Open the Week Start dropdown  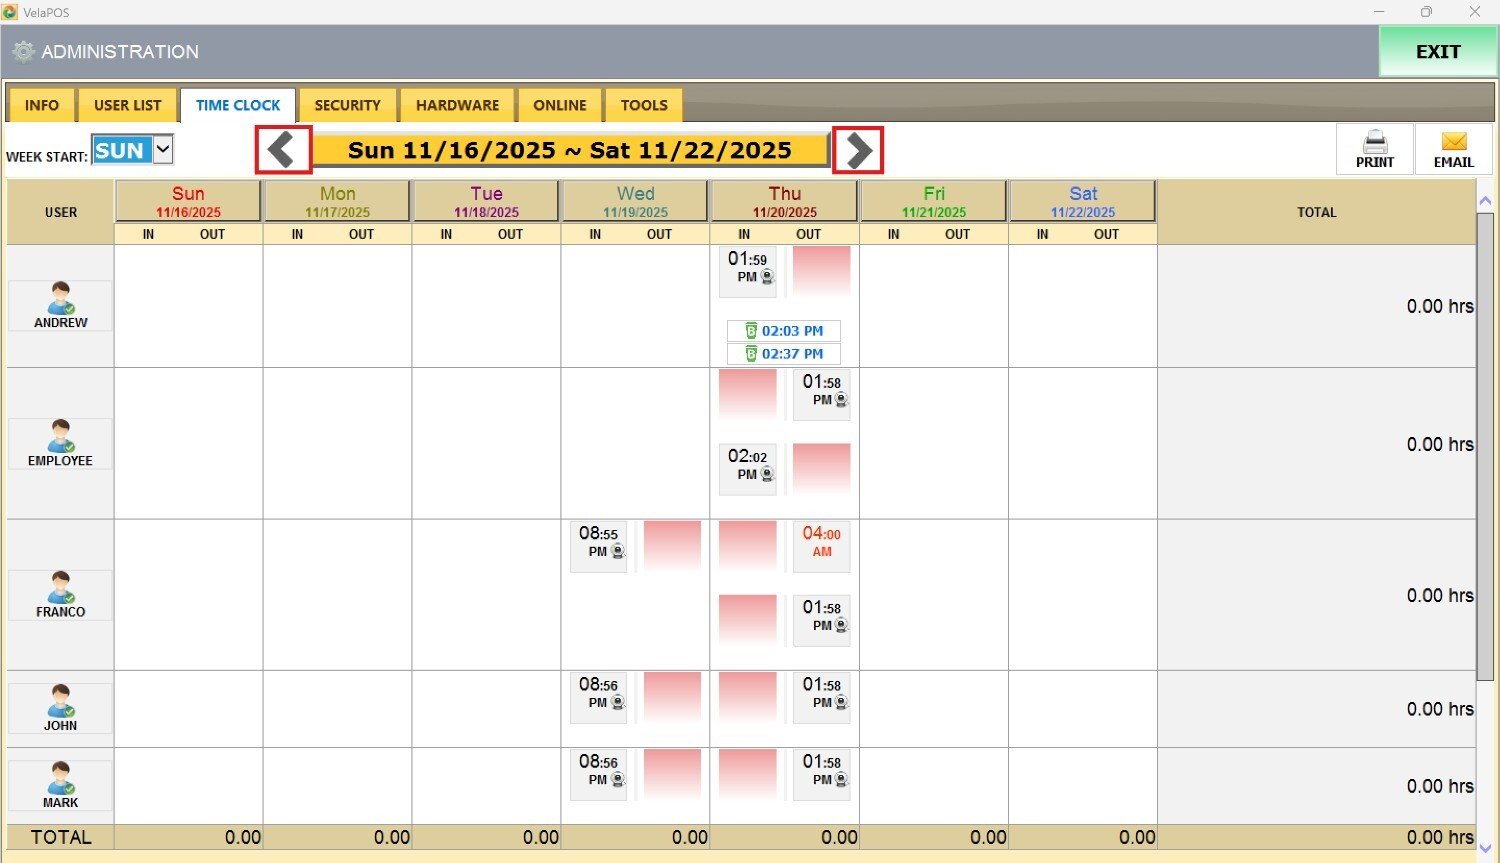click(163, 150)
